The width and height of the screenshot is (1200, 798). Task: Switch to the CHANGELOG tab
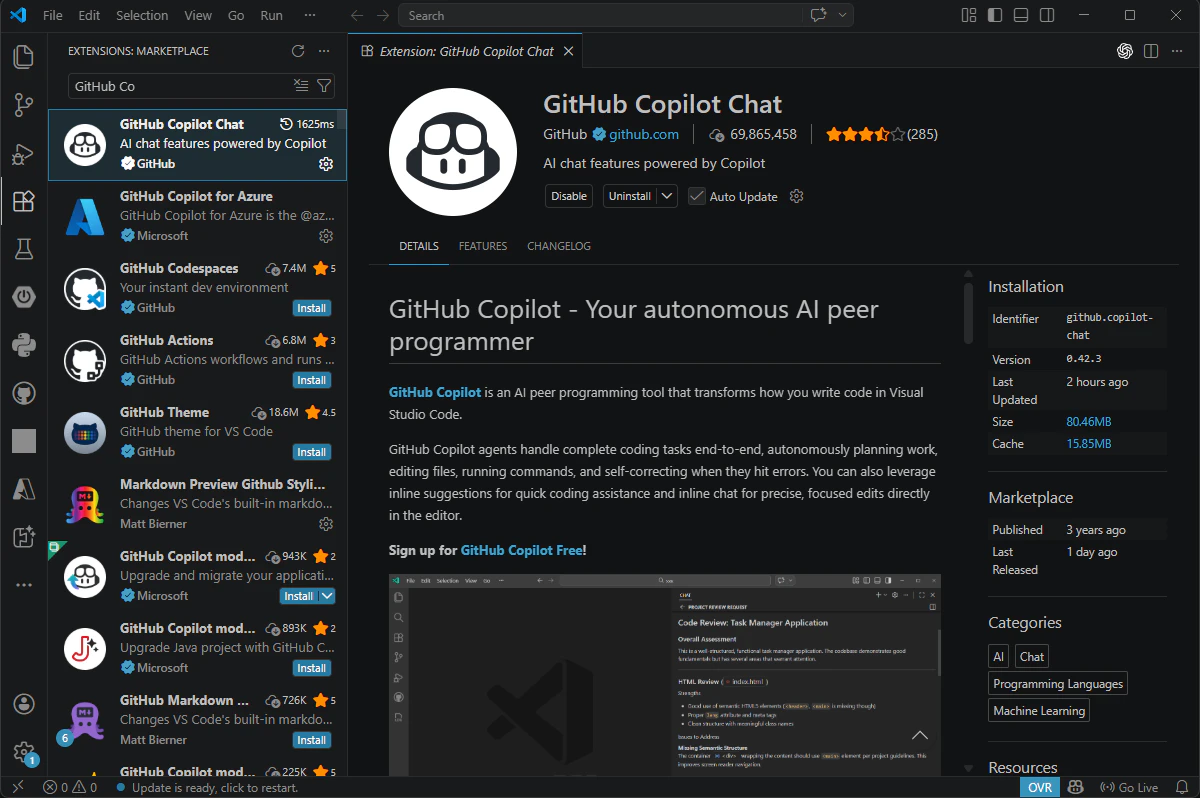559,246
